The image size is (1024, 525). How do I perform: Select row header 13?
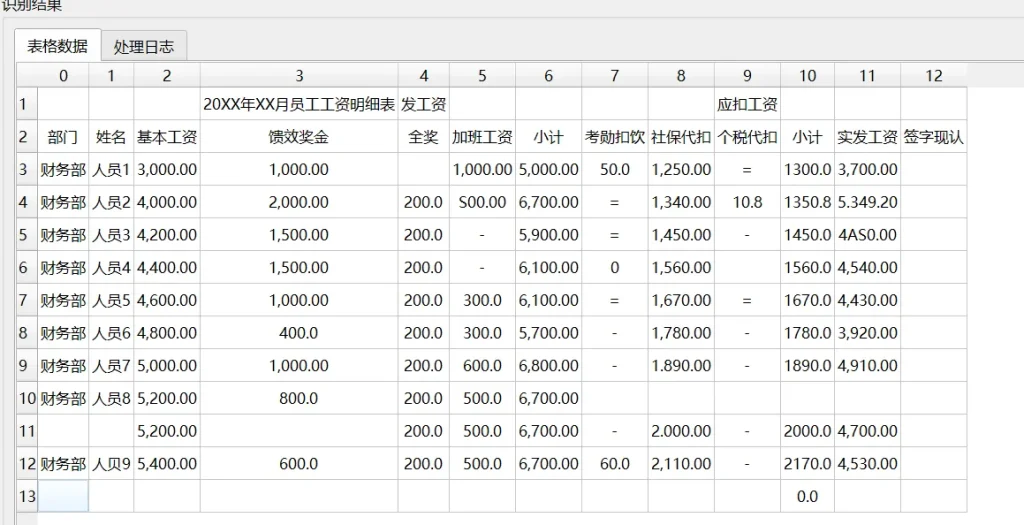click(27, 496)
